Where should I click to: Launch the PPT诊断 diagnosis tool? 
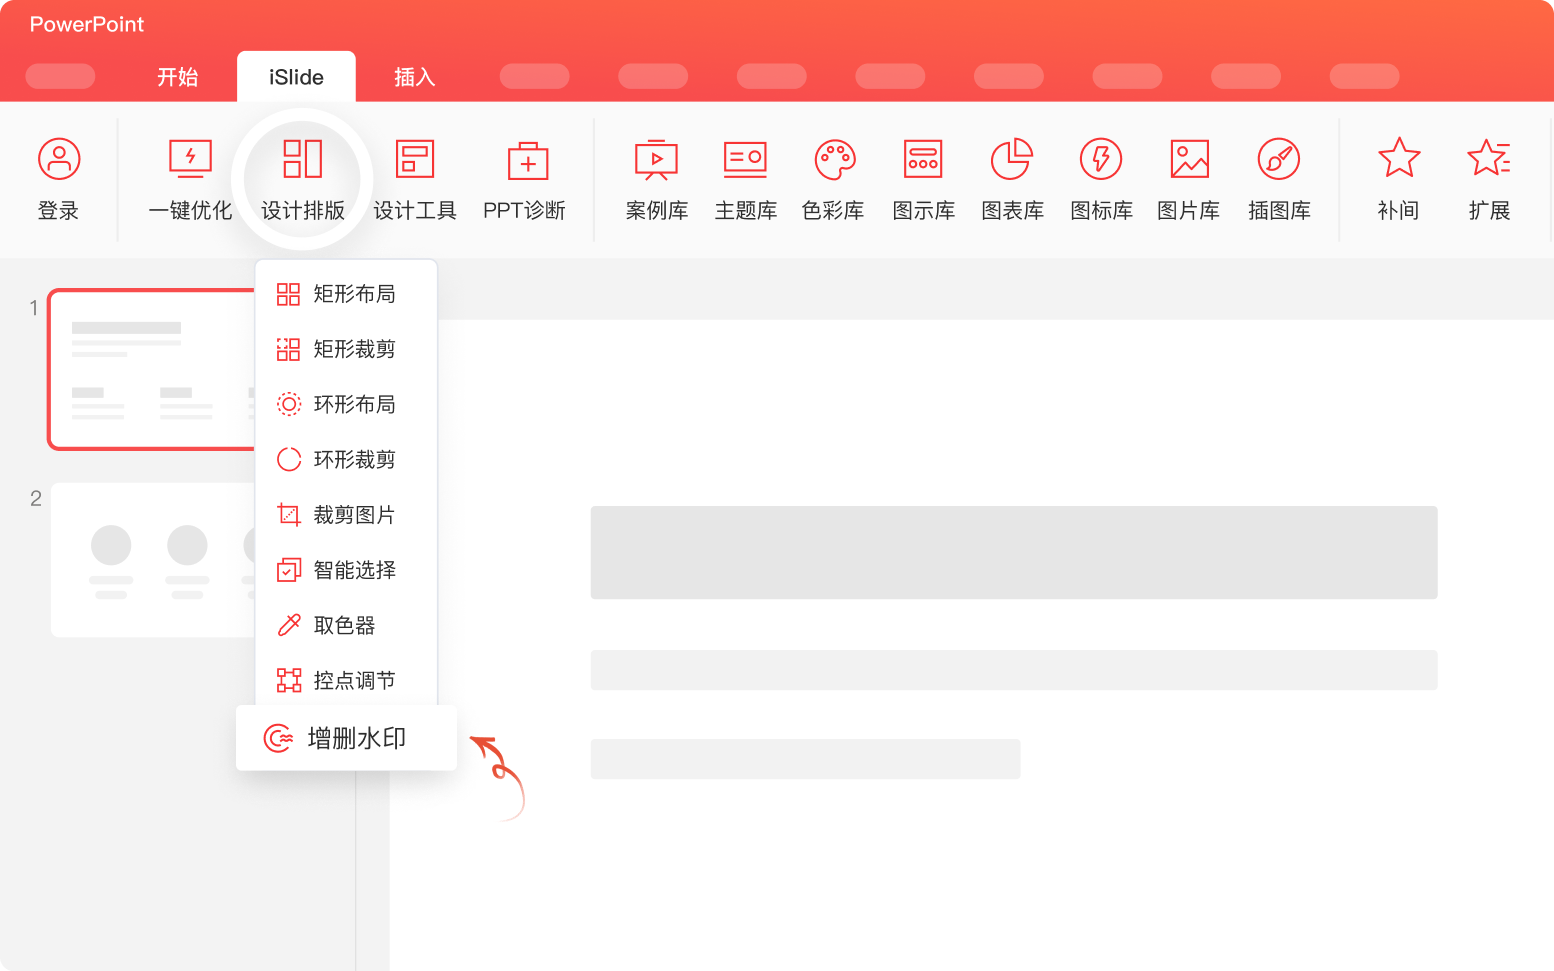click(x=525, y=179)
